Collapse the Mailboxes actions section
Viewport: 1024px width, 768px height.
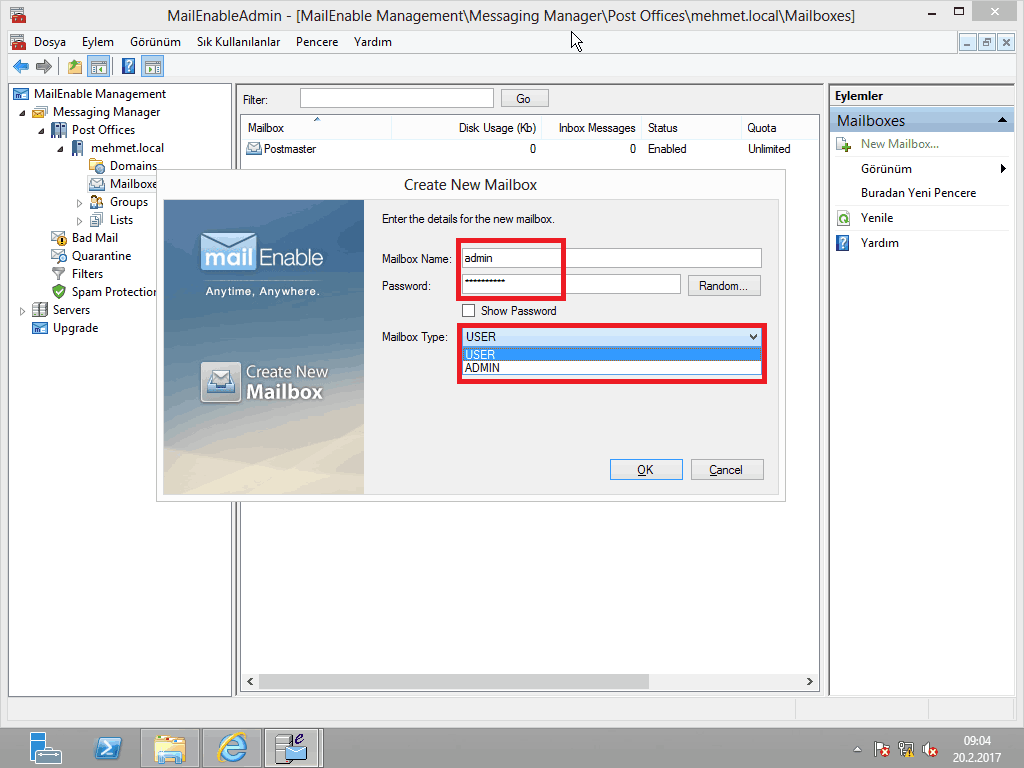[x=1002, y=121]
